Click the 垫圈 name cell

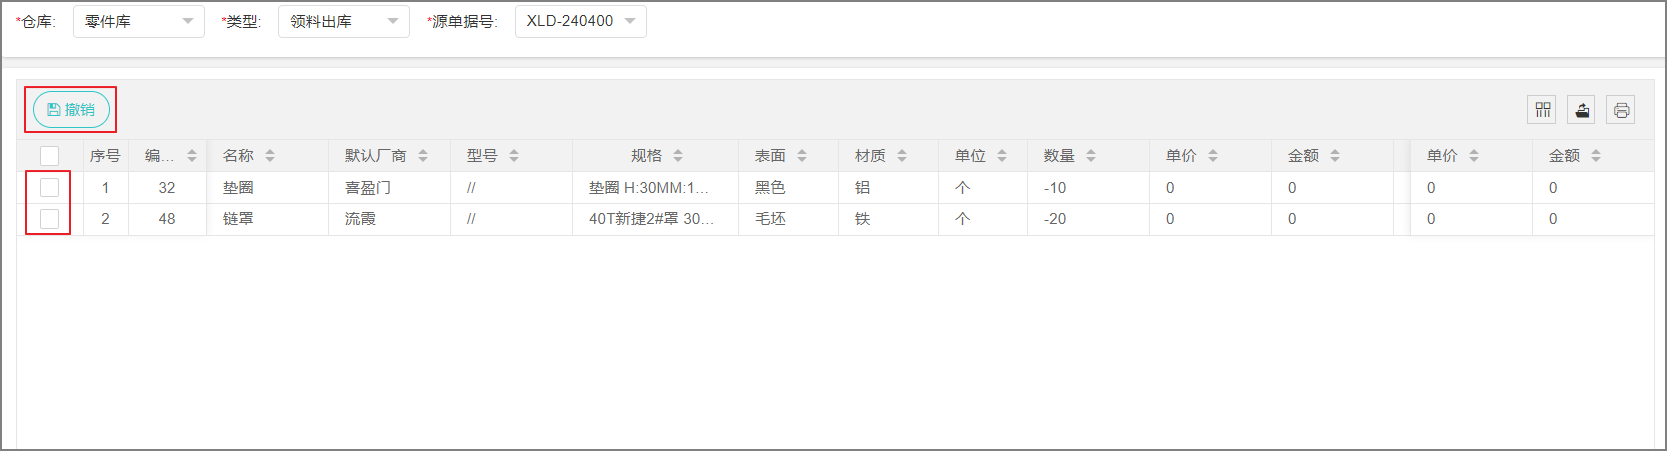click(238, 188)
